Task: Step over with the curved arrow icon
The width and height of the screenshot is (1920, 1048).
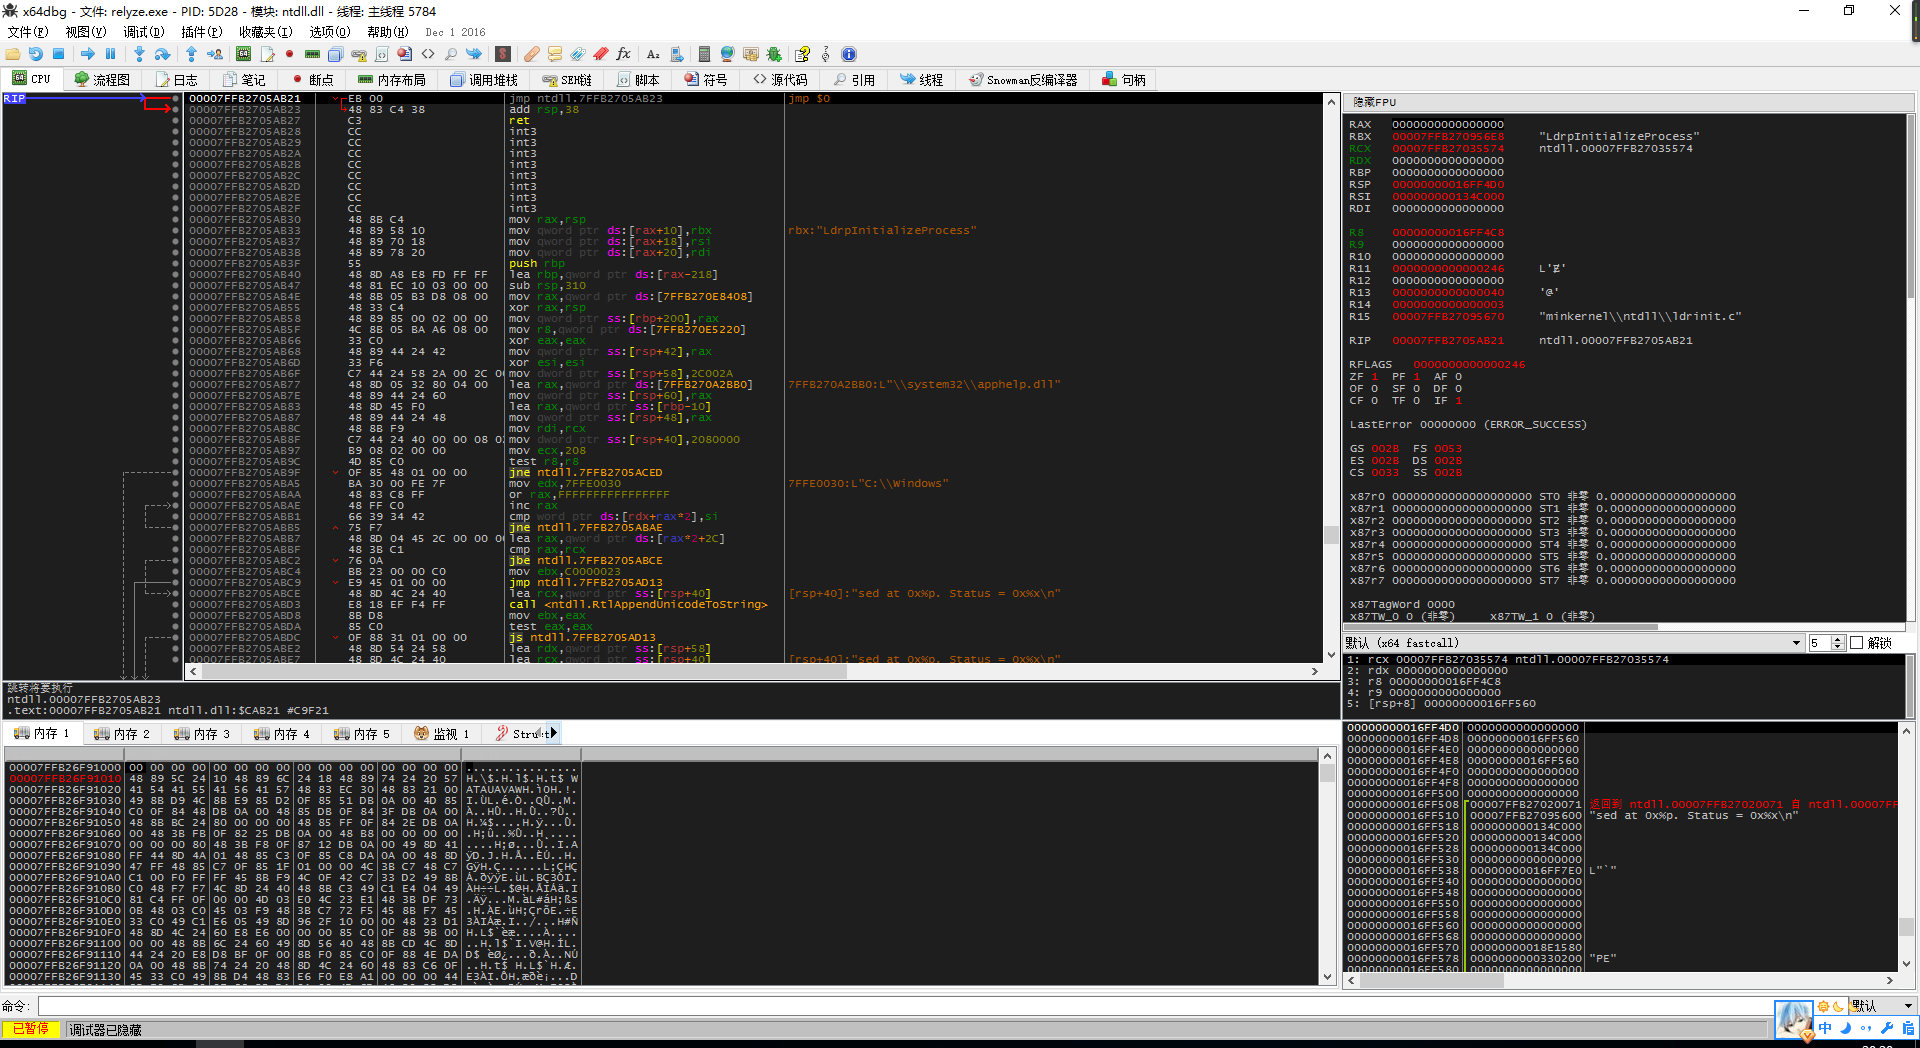Action: click(x=162, y=54)
